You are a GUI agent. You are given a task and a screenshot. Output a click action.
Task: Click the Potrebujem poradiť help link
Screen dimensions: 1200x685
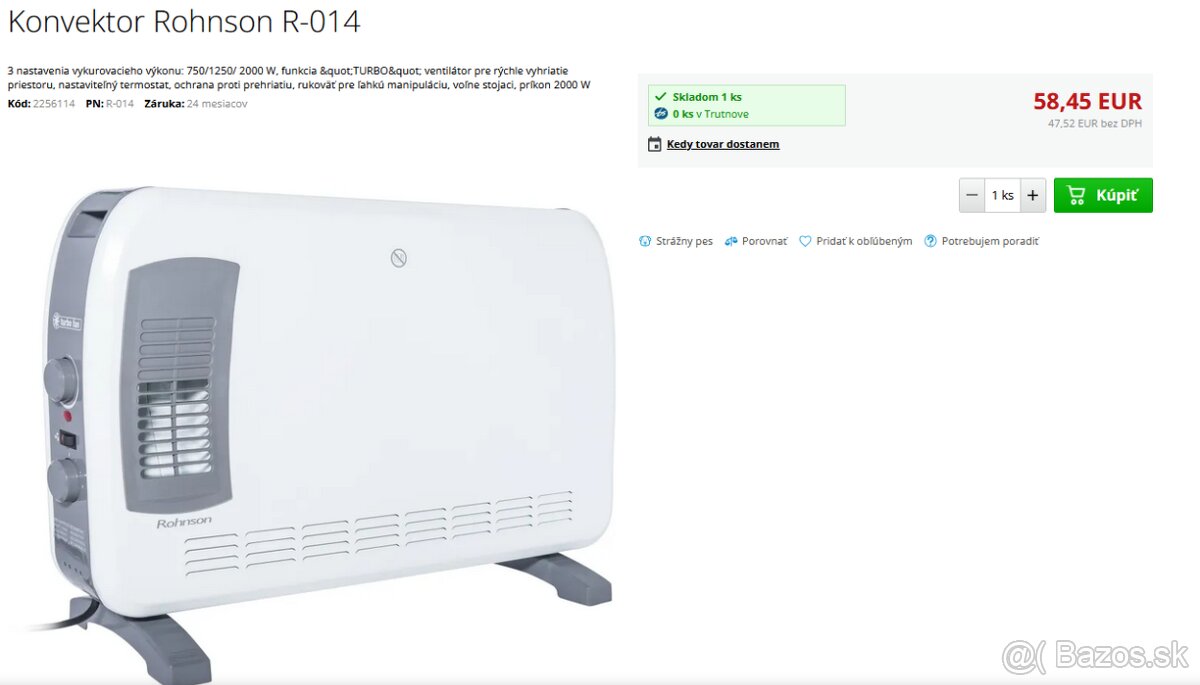[x=990, y=241]
